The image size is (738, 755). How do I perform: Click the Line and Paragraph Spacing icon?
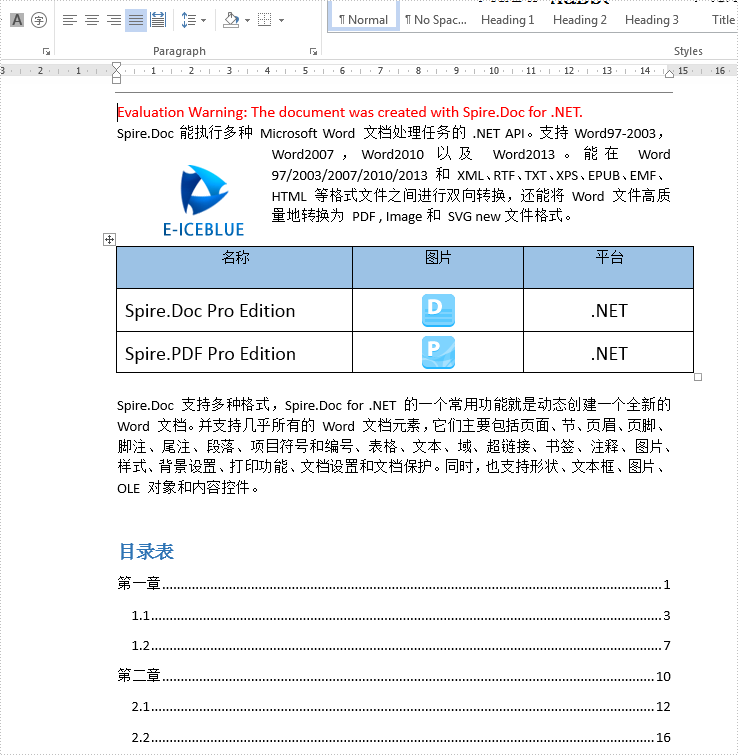189,20
